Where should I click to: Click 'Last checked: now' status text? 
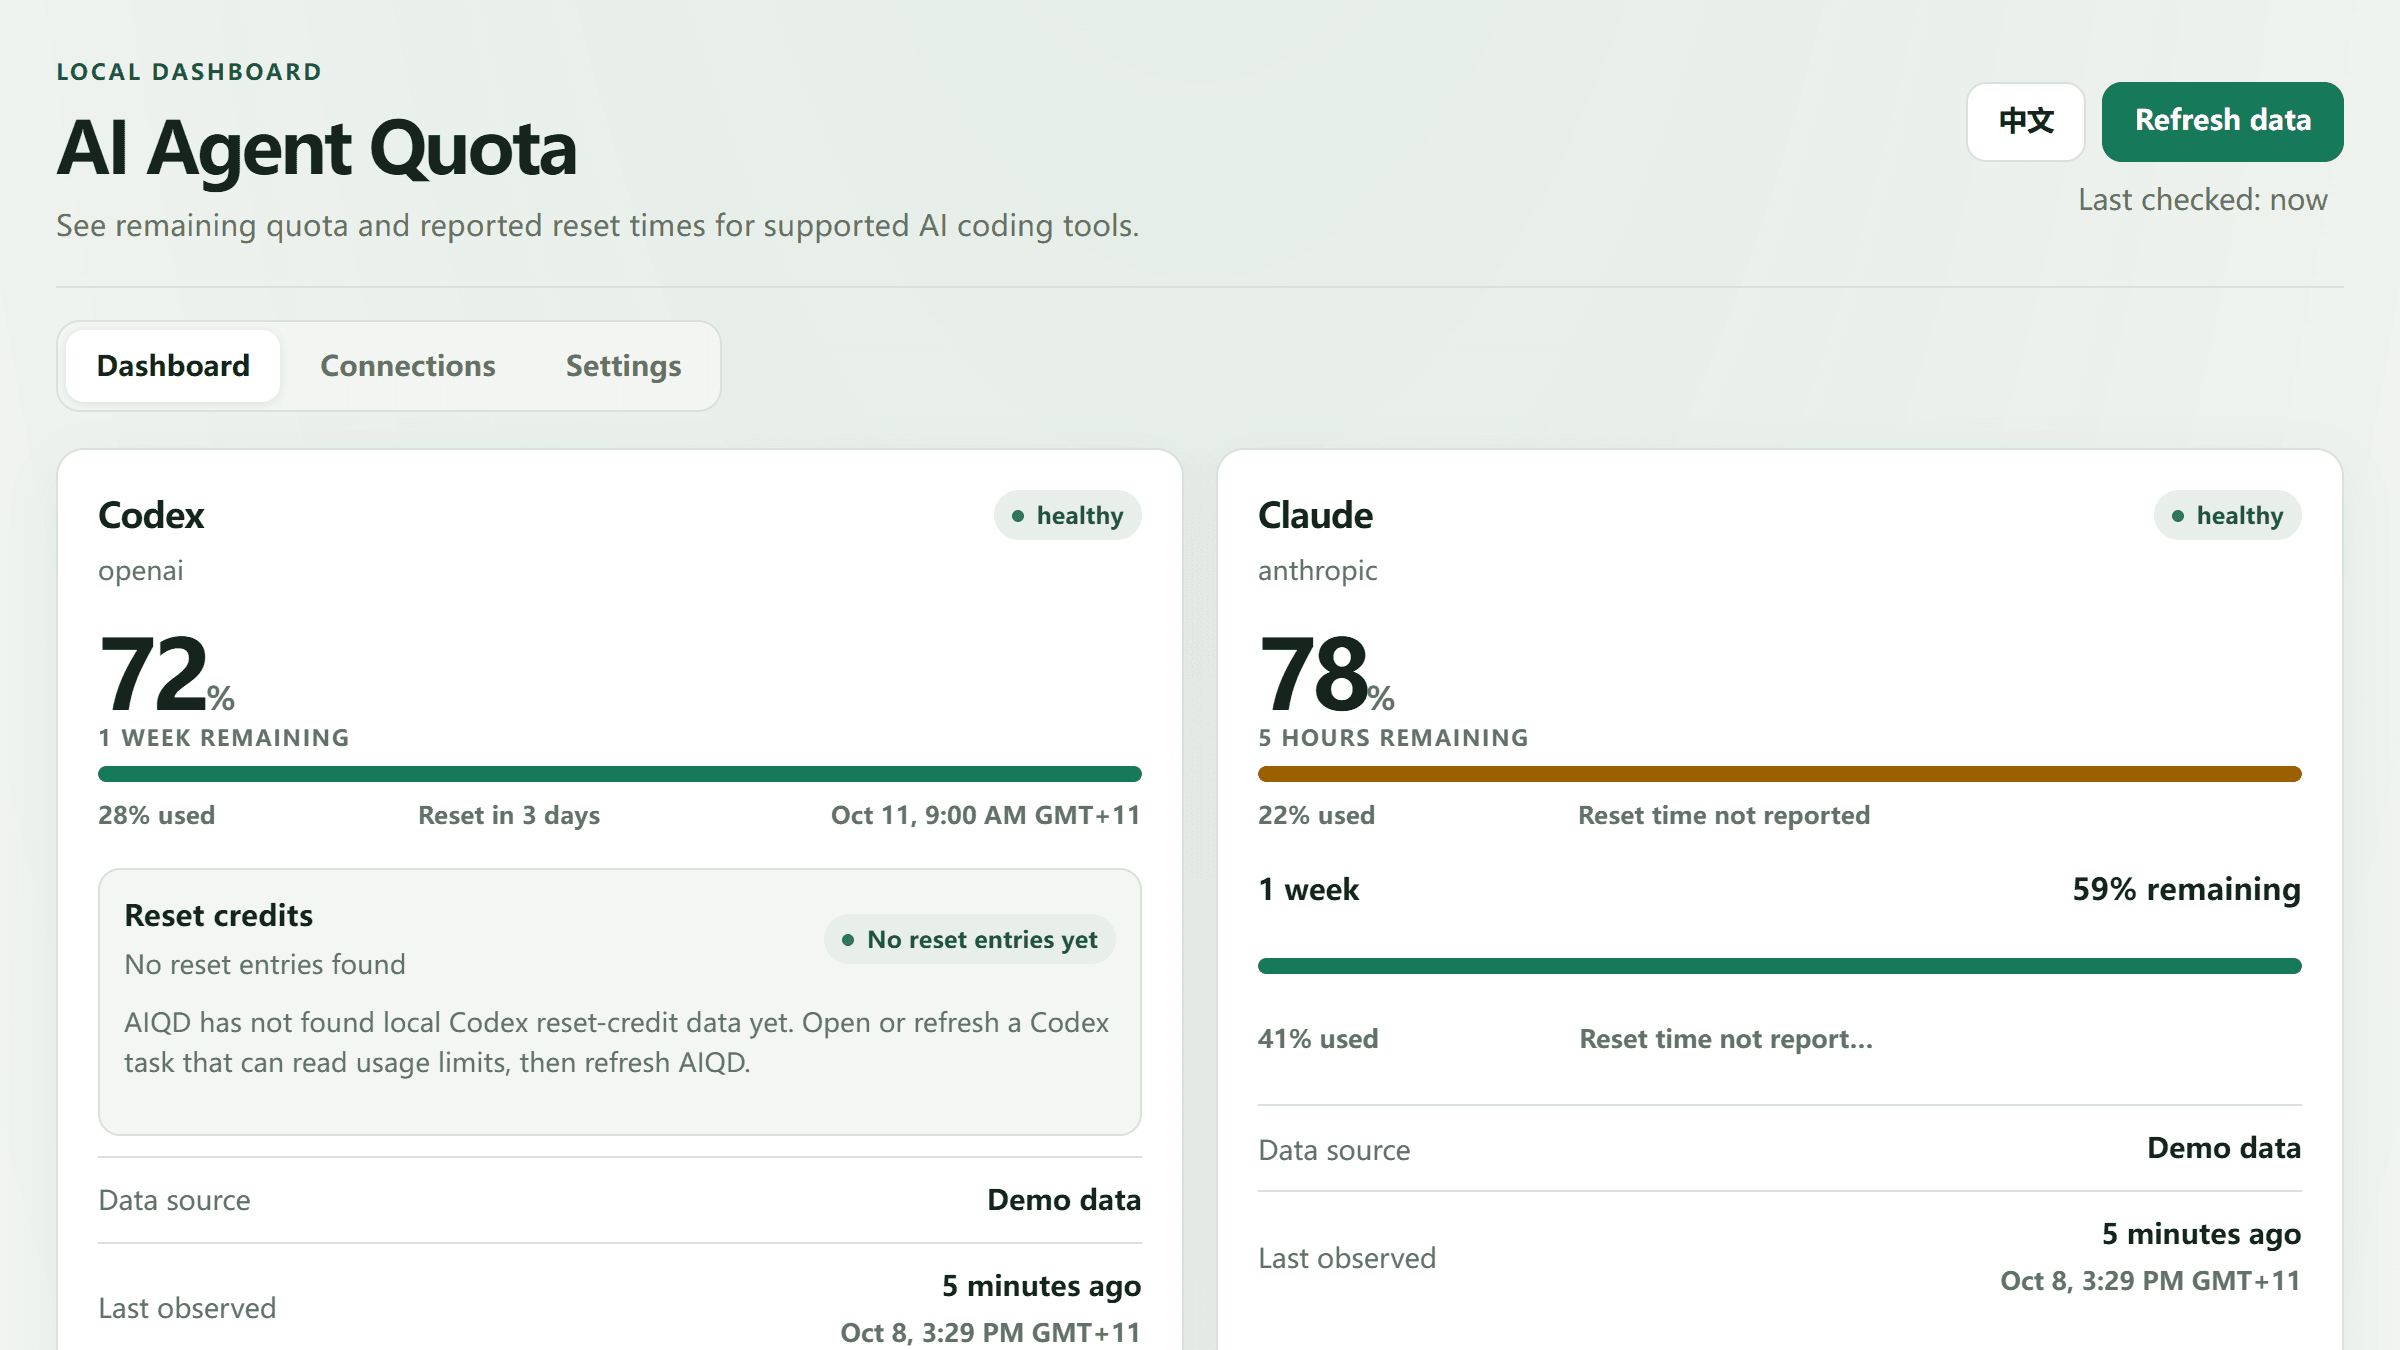coord(2203,200)
